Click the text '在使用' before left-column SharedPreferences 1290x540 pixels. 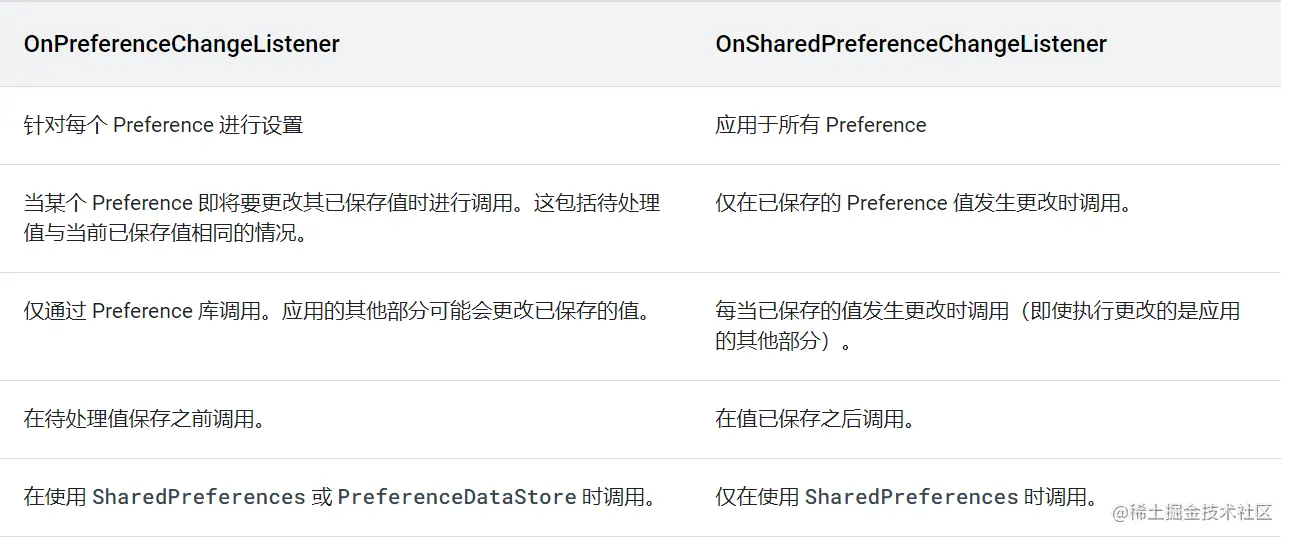pyautogui.click(x=55, y=497)
